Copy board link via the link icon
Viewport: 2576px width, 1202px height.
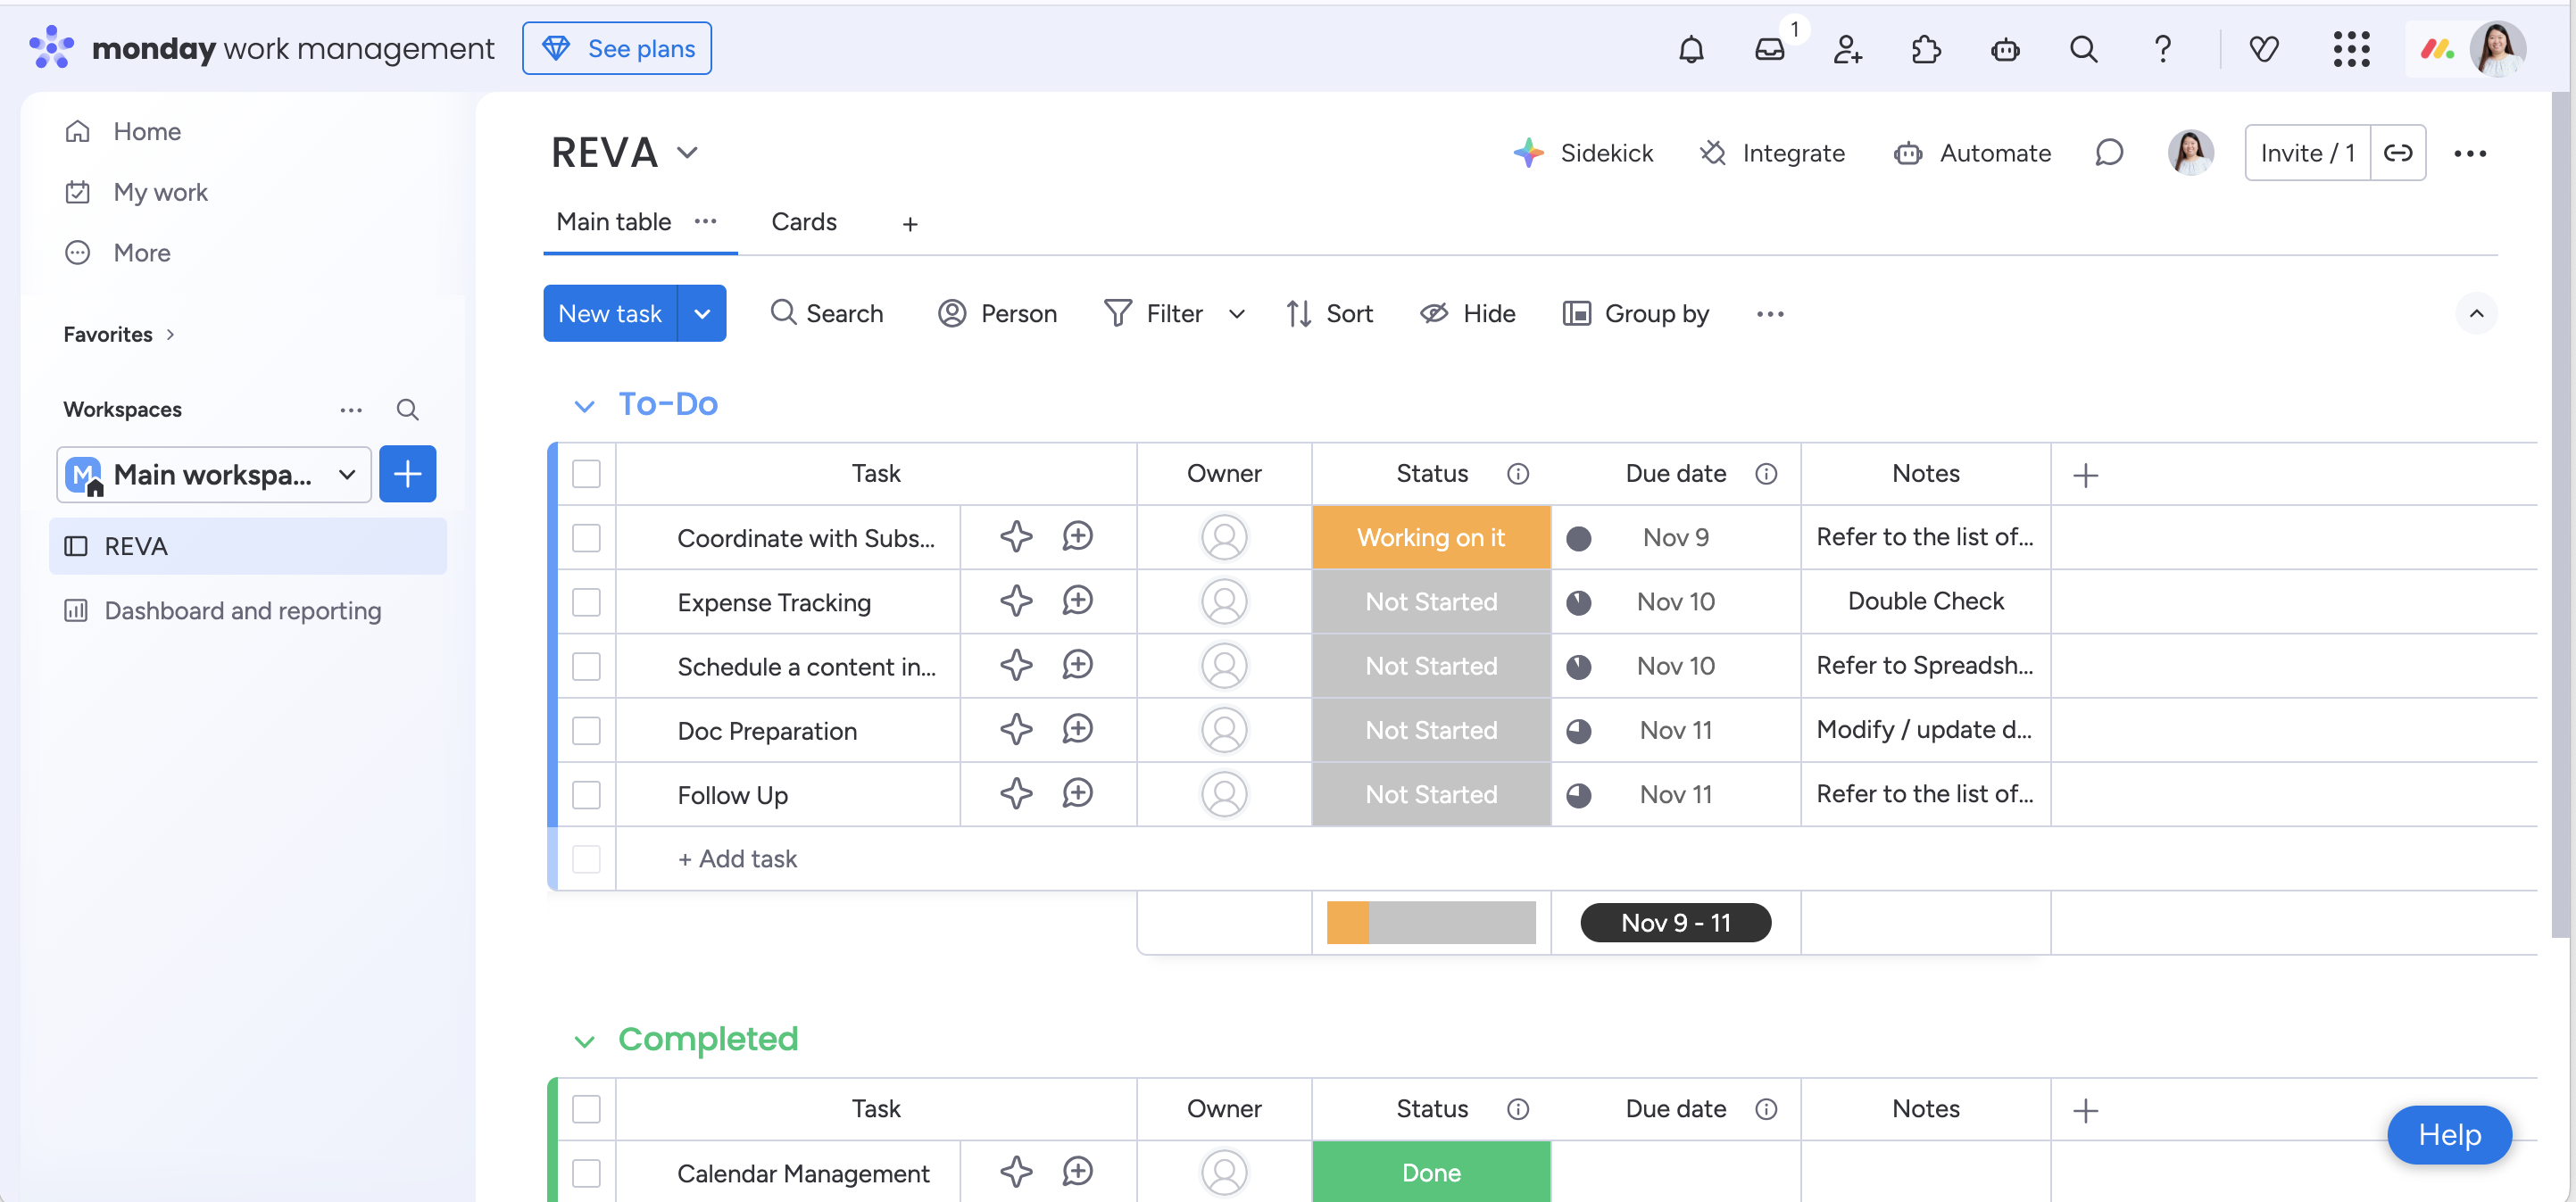[2397, 153]
